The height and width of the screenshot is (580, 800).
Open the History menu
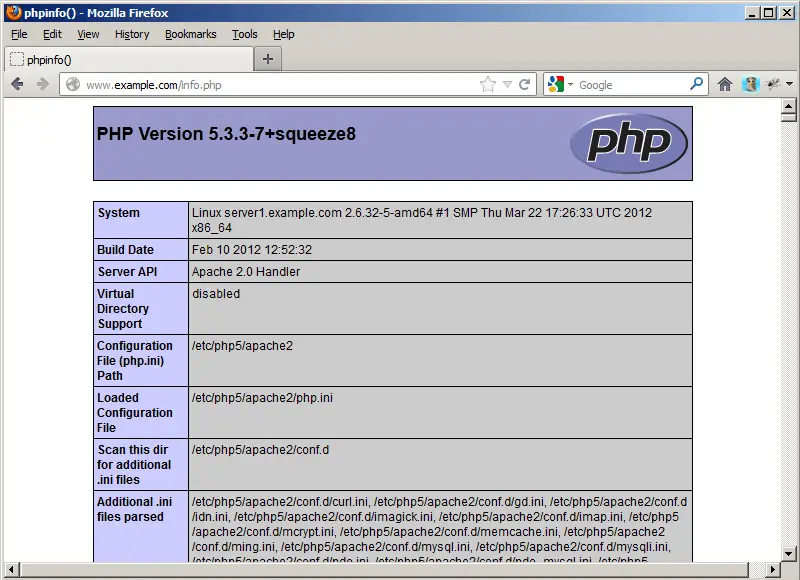132,34
